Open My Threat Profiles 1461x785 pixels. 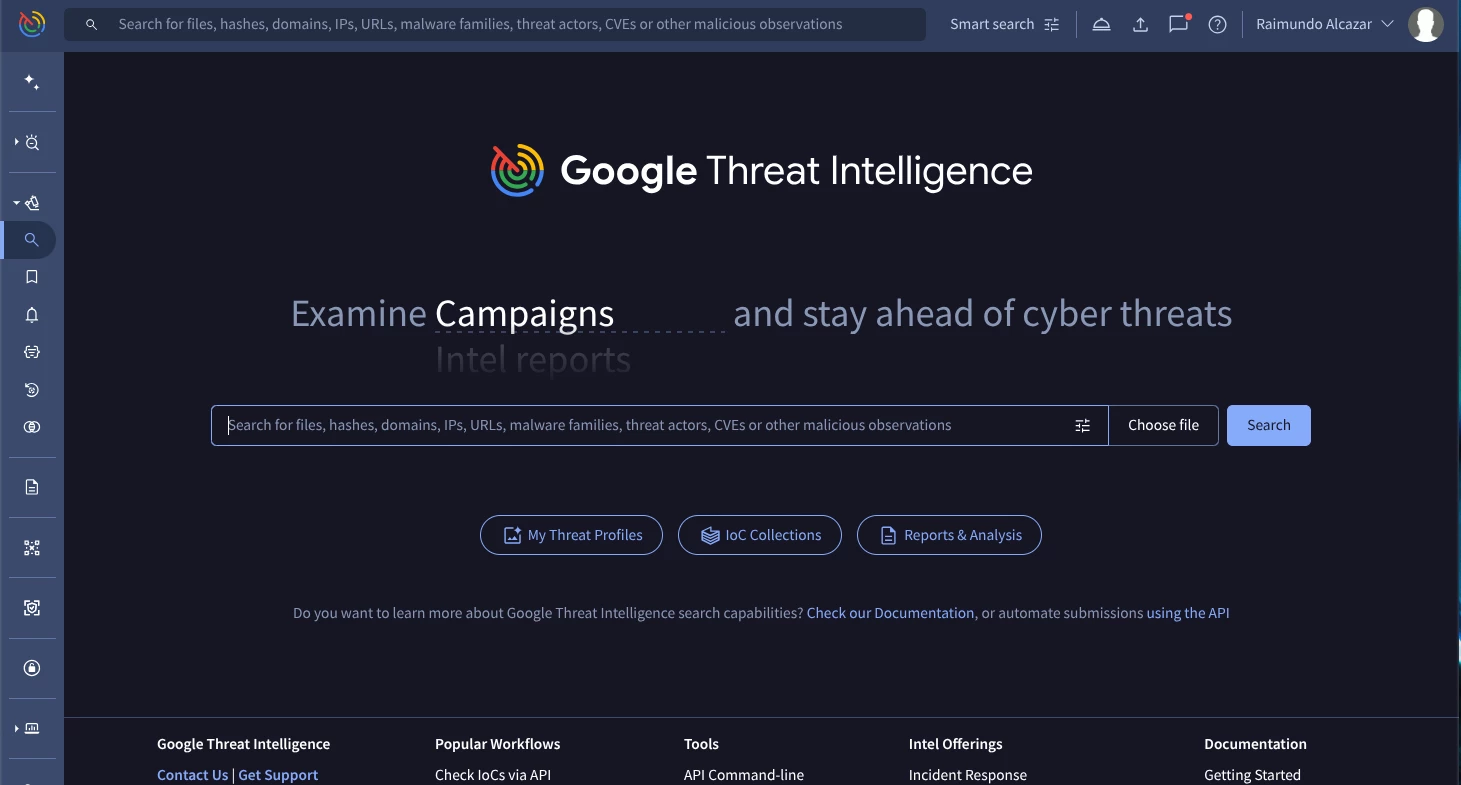pyautogui.click(x=571, y=535)
